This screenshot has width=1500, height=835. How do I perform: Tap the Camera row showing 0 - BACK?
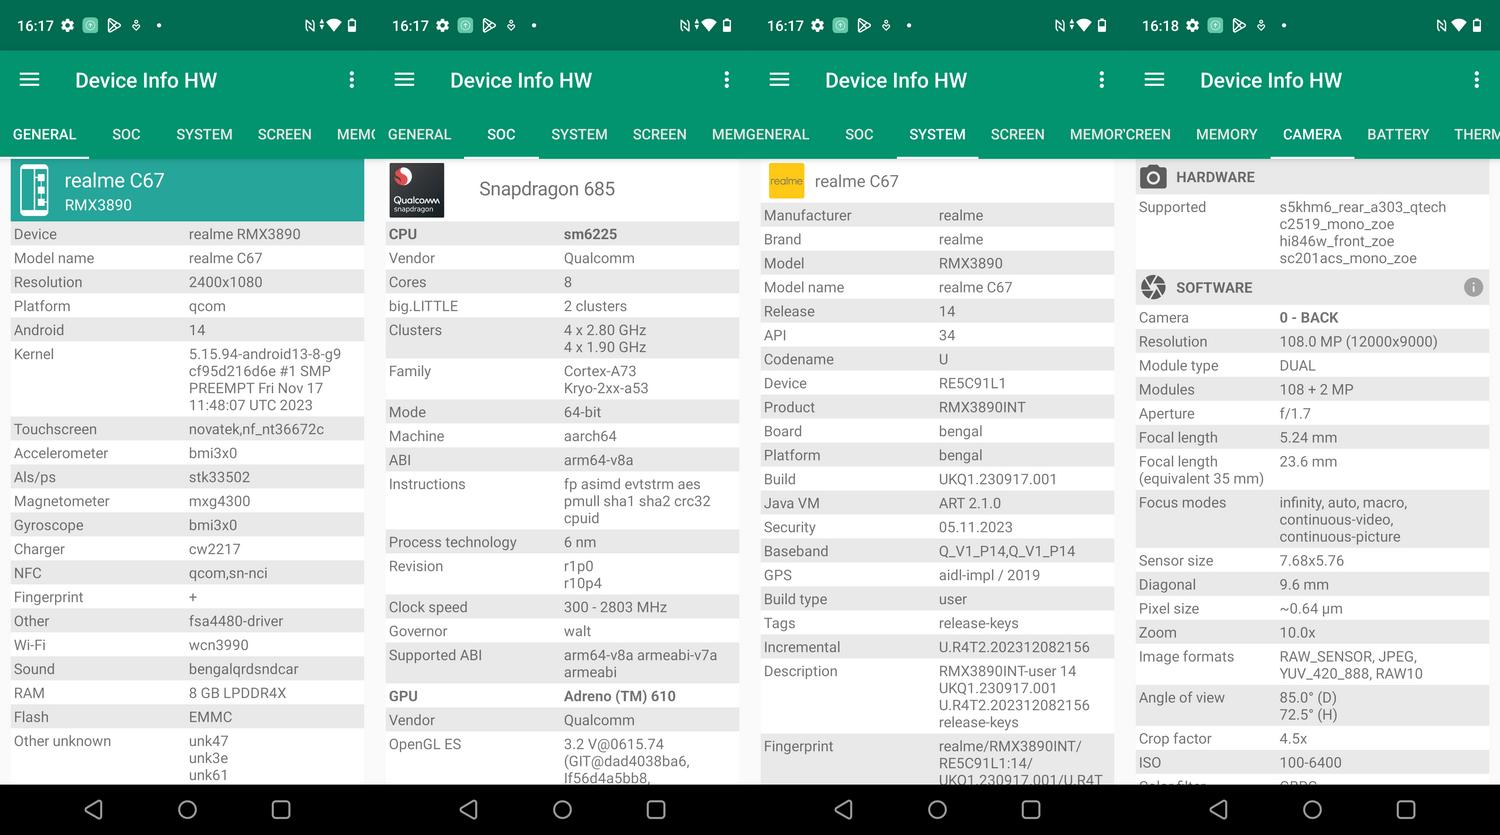tap(1312, 317)
